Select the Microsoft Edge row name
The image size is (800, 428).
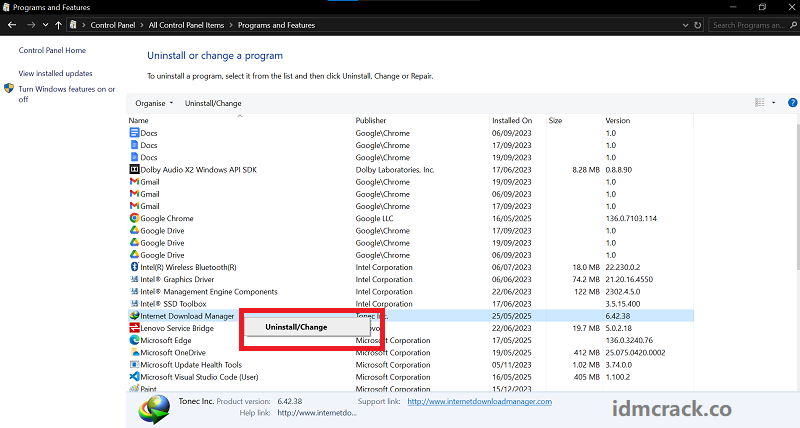tap(166, 340)
